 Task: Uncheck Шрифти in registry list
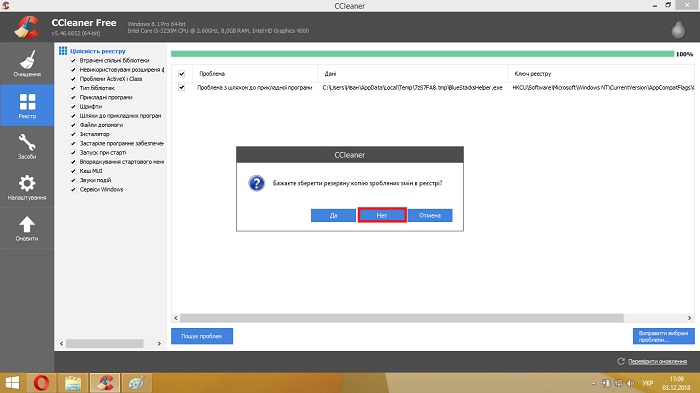[73, 106]
